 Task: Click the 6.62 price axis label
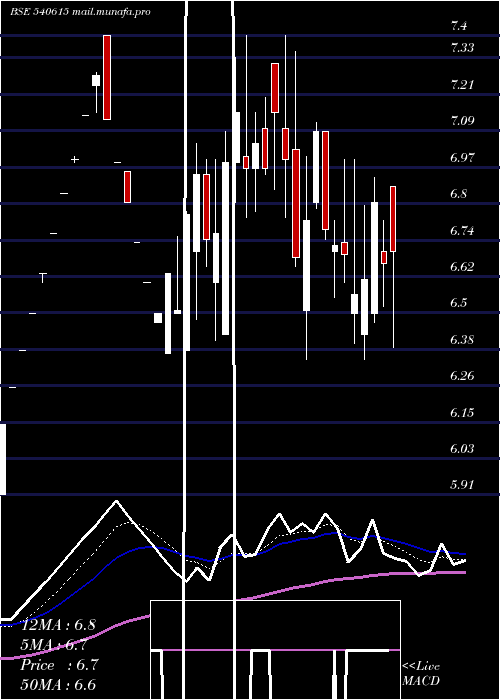click(x=462, y=267)
